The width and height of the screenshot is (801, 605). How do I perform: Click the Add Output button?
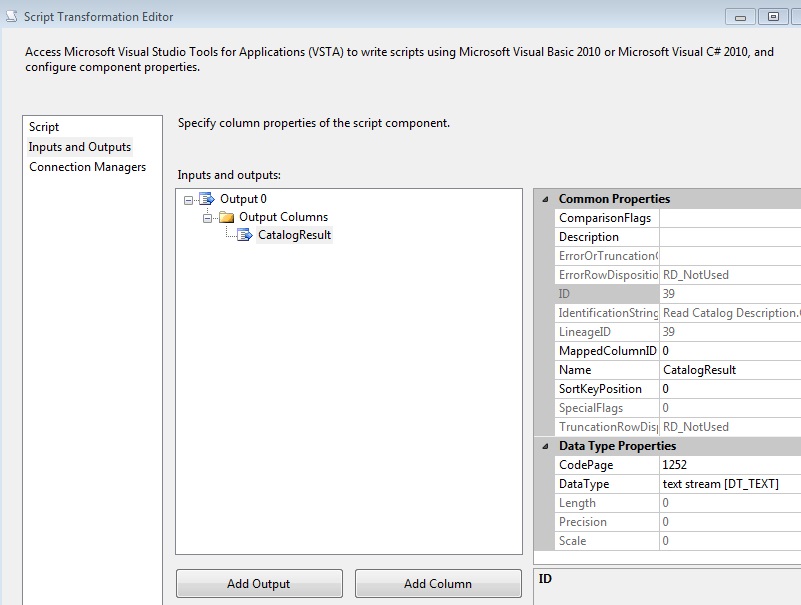pyautogui.click(x=259, y=584)
